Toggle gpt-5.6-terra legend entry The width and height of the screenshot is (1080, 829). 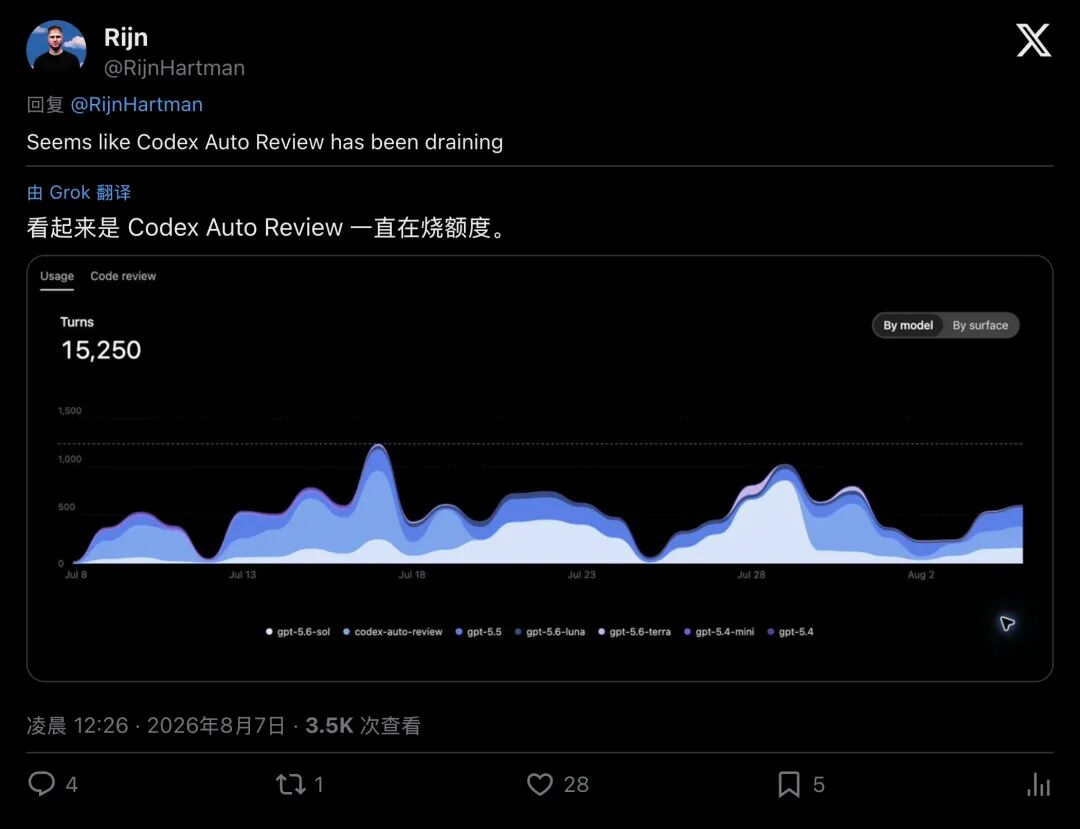coord(634,631)
